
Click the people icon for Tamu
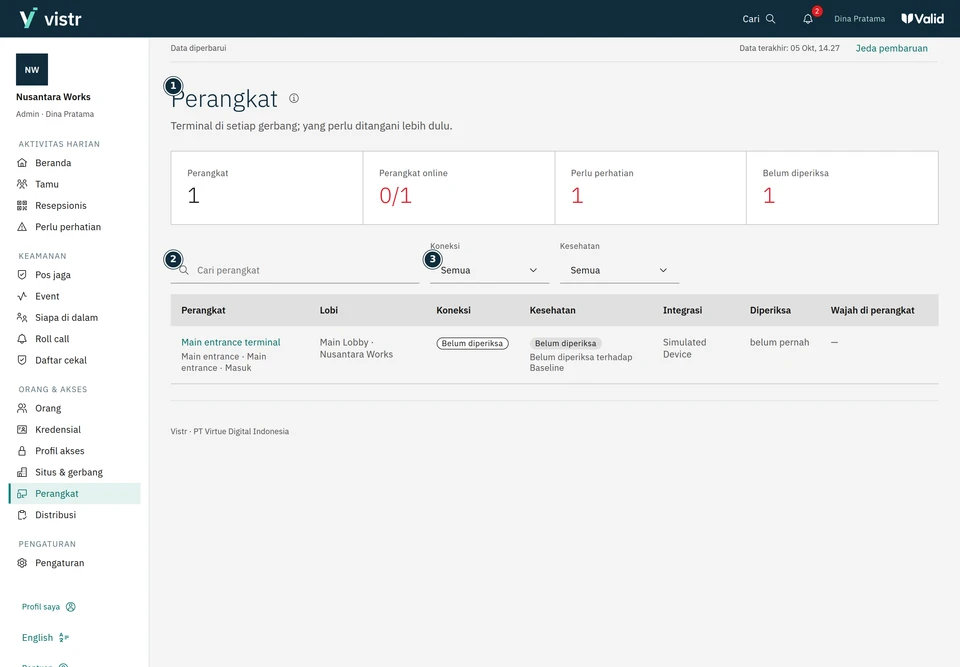pos(22,184)
